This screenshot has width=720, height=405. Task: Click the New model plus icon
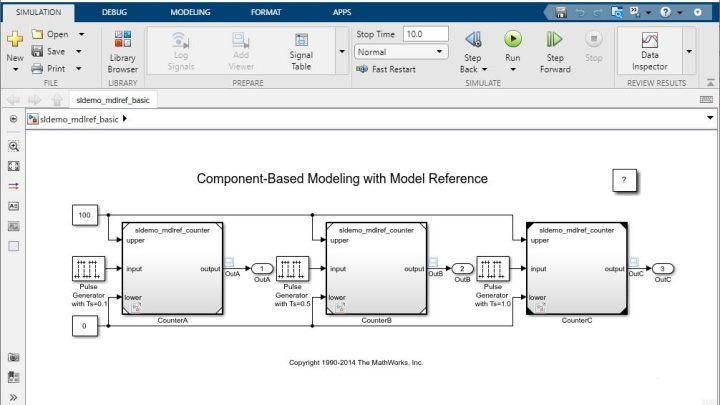pyautogui.click(x=15, y=39)
